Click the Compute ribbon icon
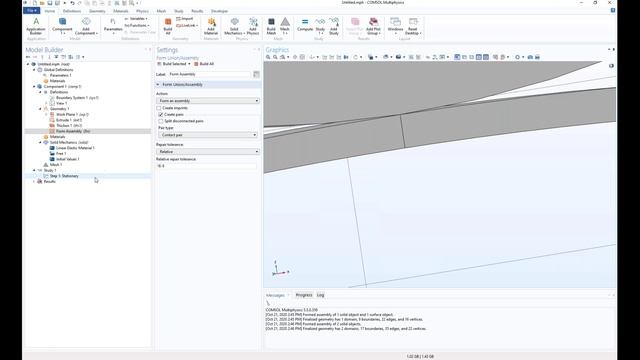This screenshot has height=360, width=640. pos(305,25)
